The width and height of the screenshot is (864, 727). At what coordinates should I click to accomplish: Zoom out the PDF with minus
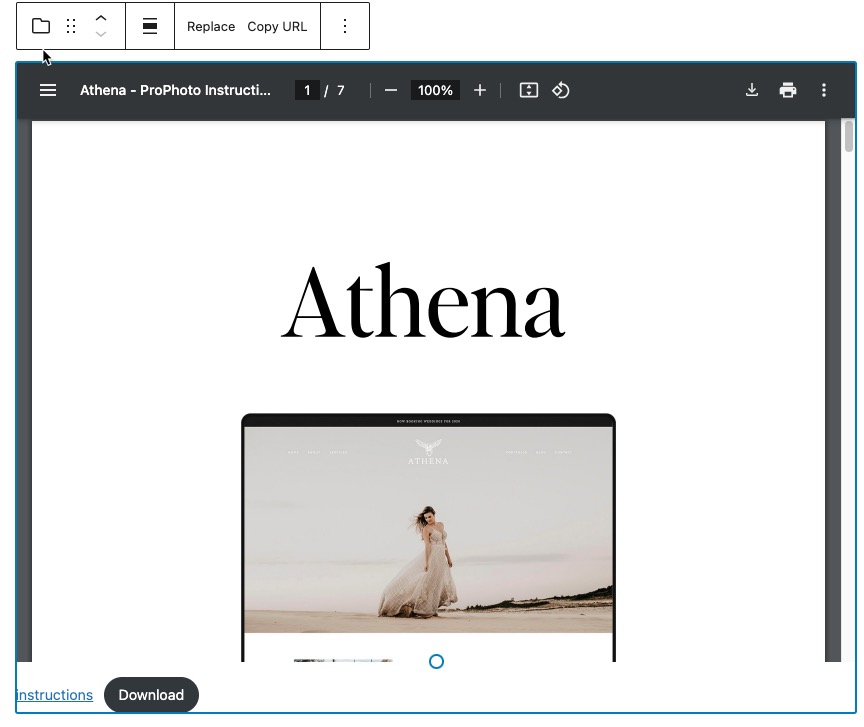(x=391, y=90)
